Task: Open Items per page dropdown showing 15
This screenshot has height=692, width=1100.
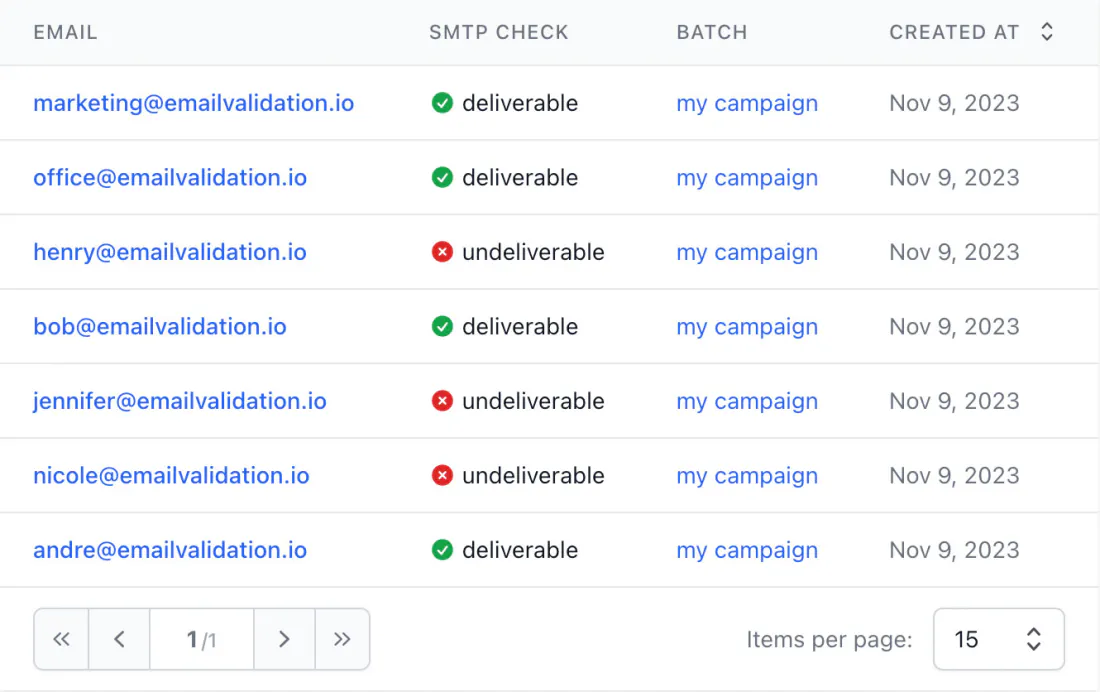Action: (x=998, y=639)
